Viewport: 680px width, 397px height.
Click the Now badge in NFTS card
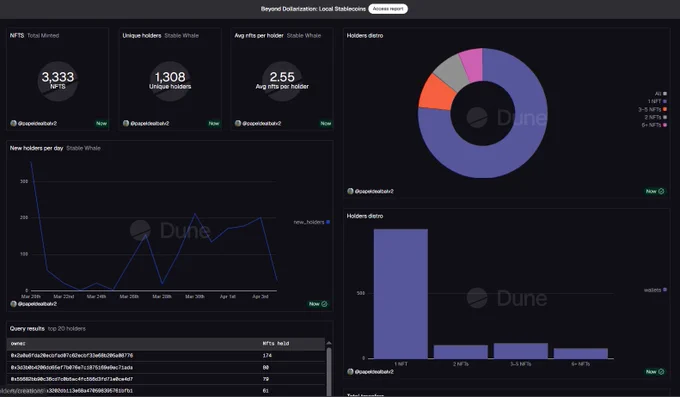point(101,123)
